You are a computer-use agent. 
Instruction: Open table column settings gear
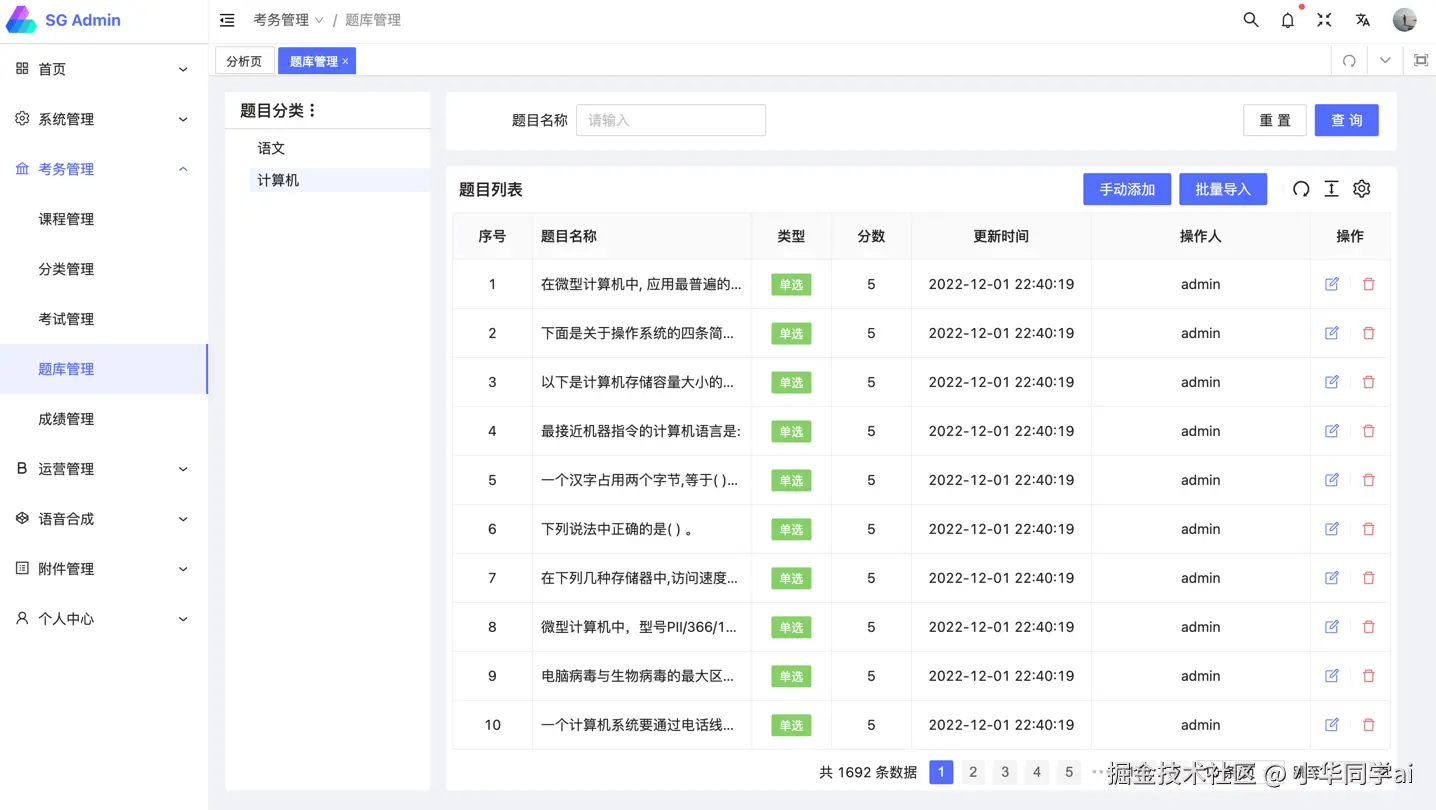[x=1362, y=189]
